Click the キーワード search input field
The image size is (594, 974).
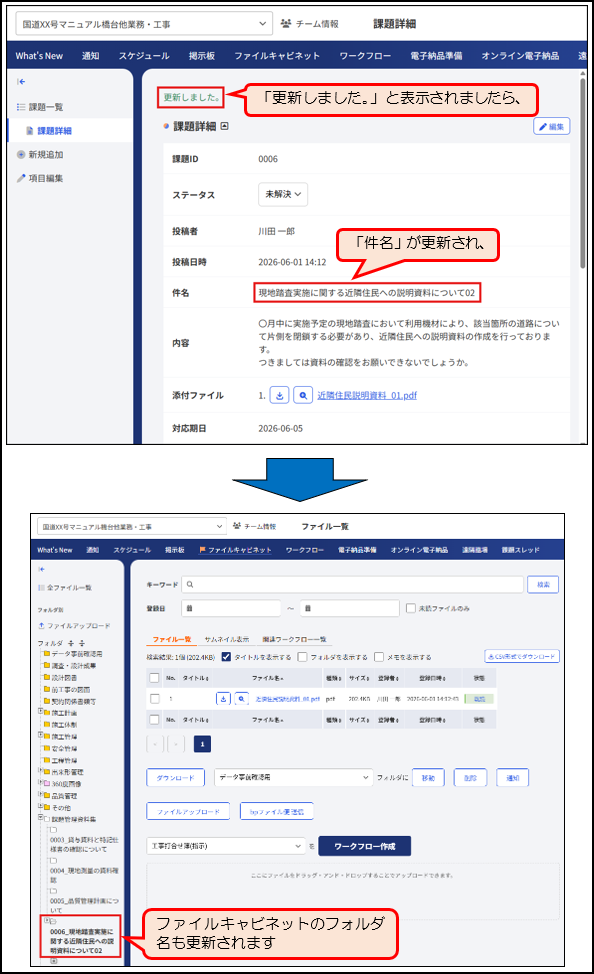coord(353,585)
